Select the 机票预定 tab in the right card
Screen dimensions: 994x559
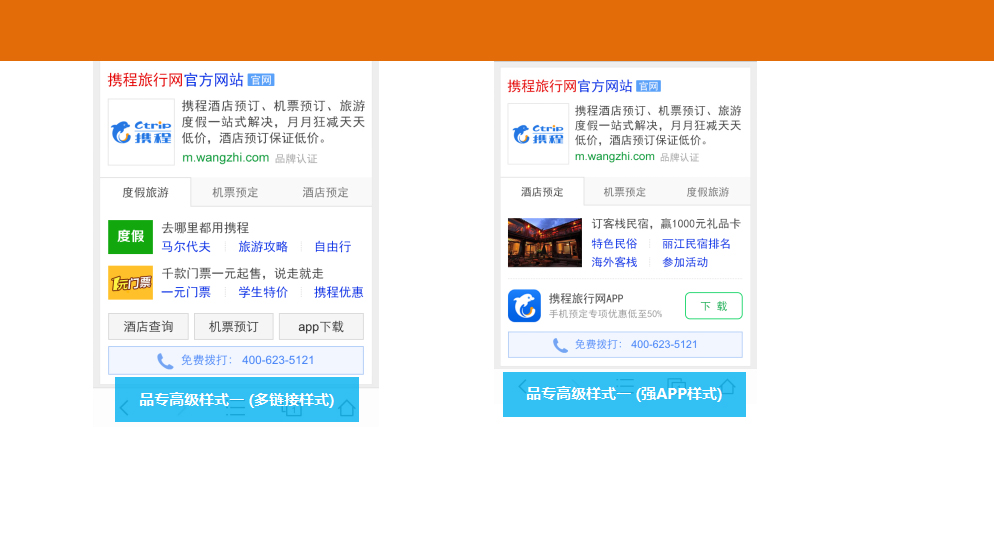[x=624, y=191]
